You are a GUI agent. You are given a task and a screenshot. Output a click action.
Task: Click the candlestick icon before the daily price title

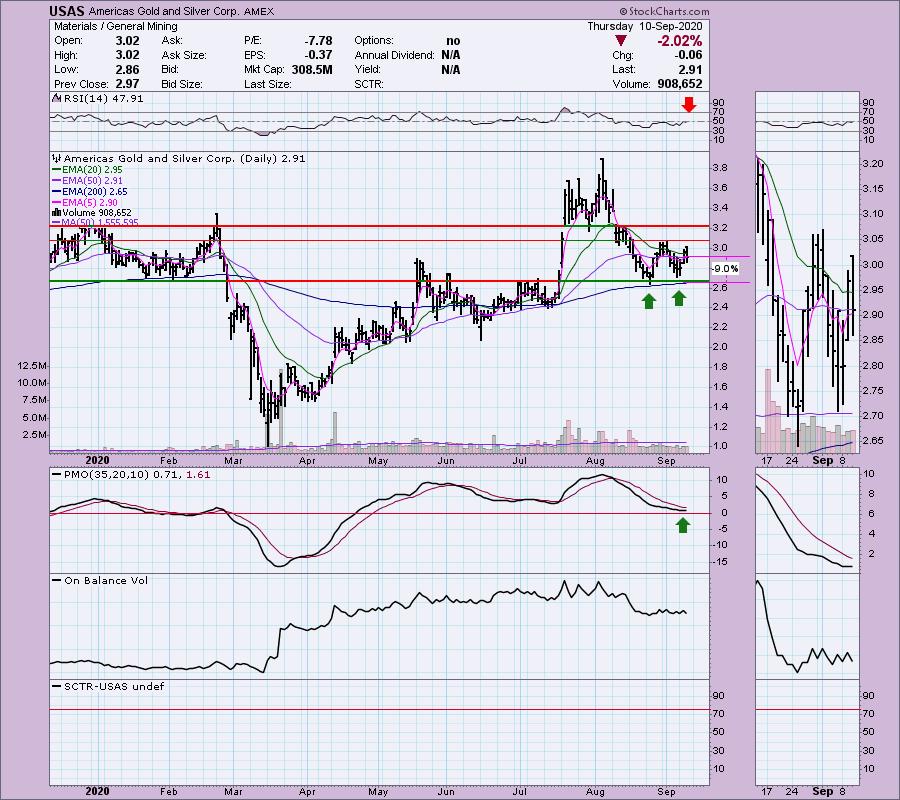[x=56, y=158]
